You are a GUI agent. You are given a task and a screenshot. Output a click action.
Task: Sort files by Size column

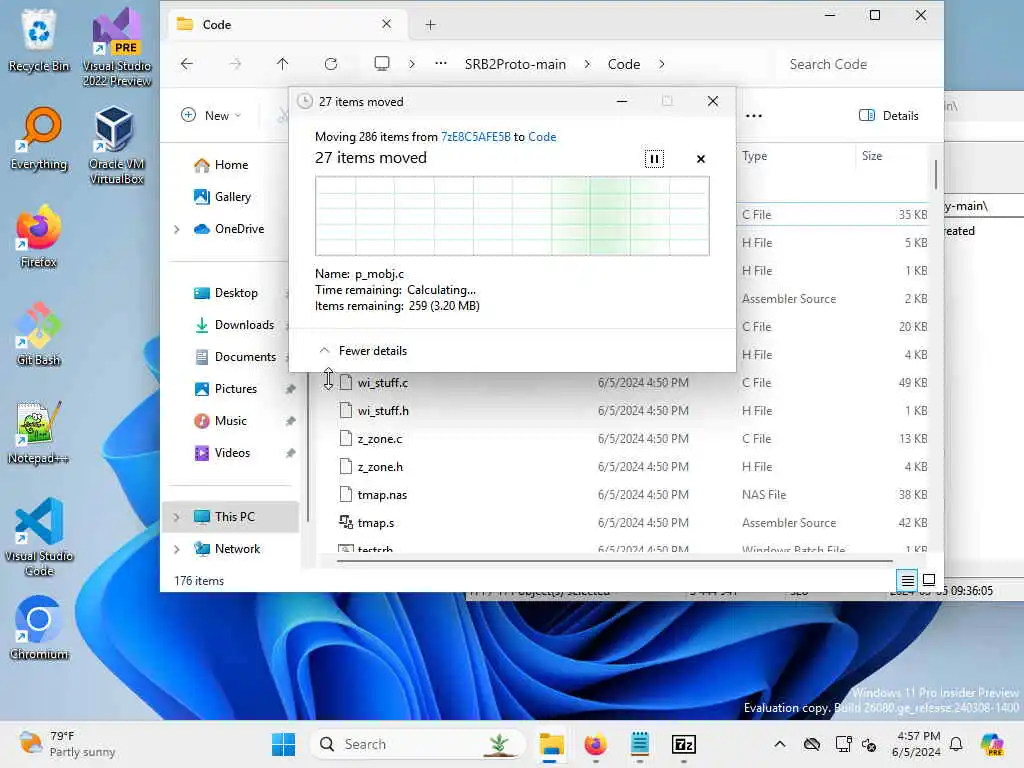(872, 155)
